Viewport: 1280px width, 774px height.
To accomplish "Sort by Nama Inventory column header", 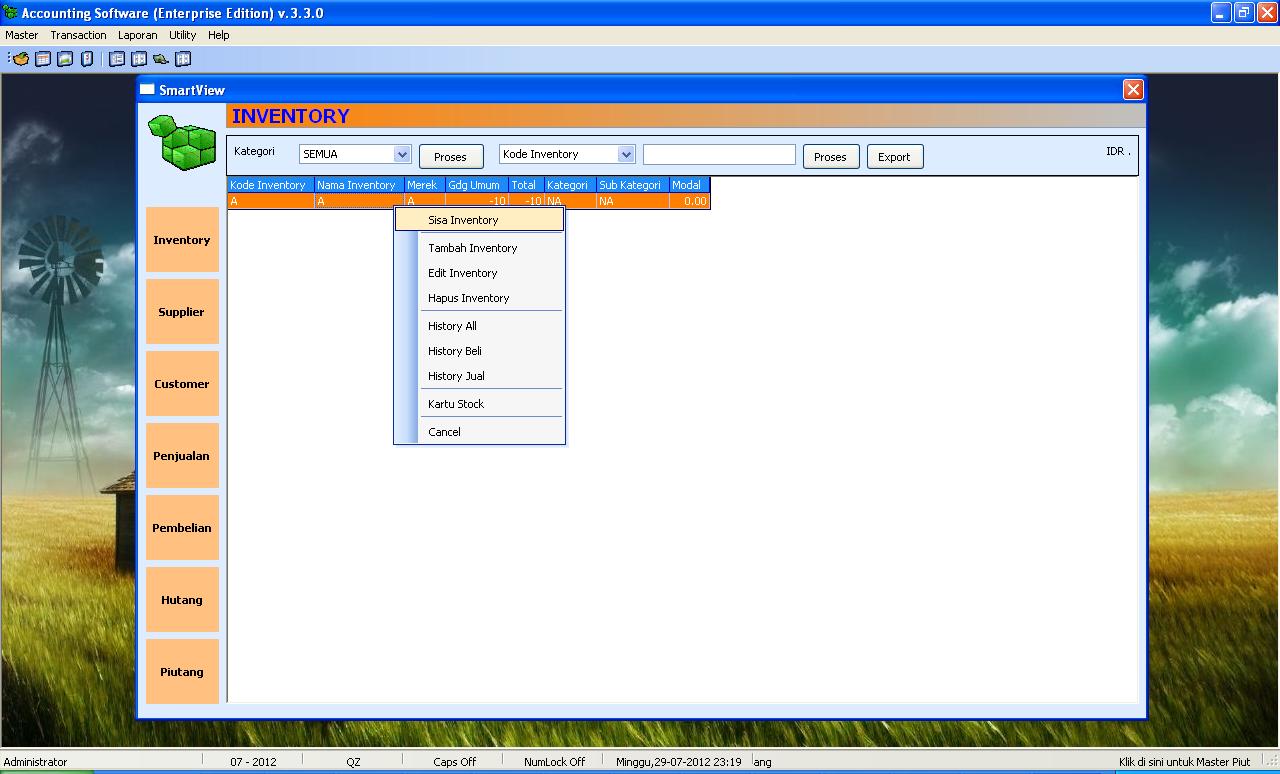I will click(x=359, y=185).
